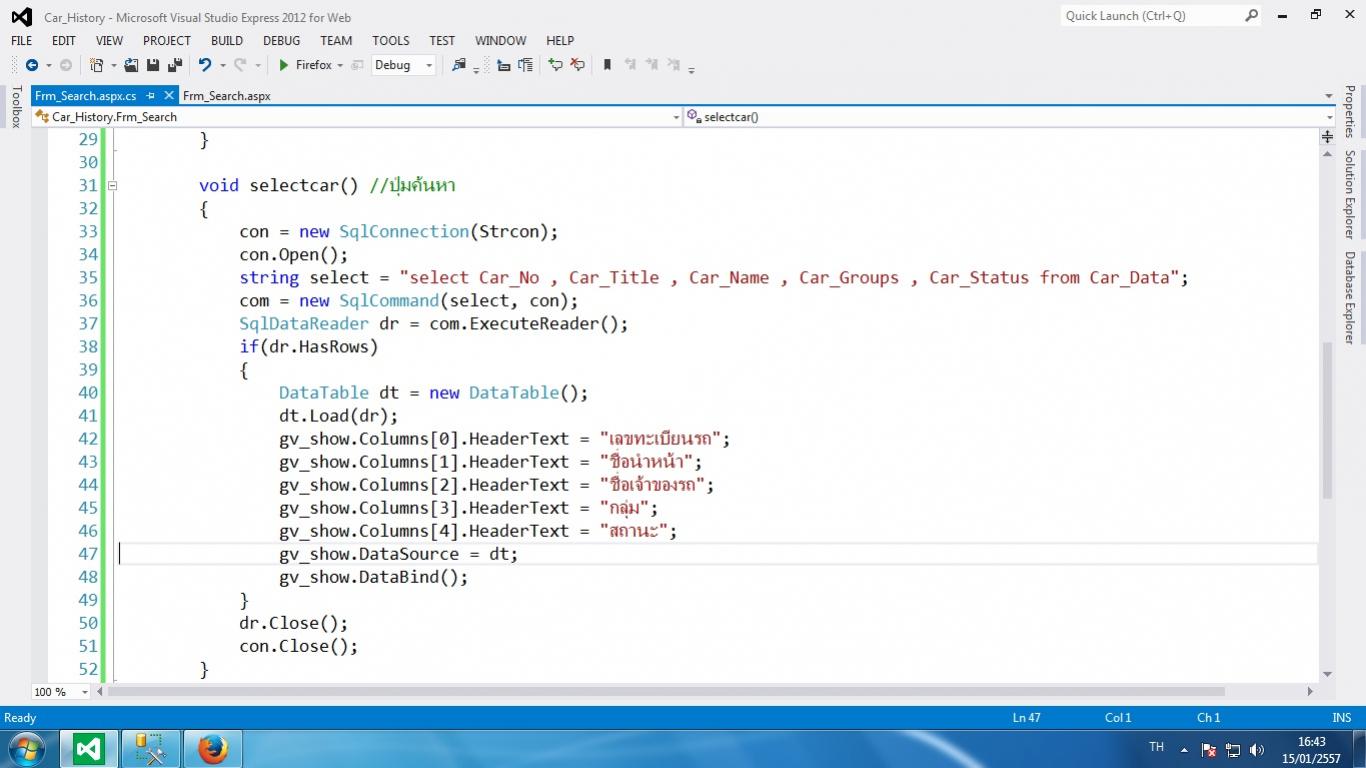The width and height of the screenshot is (1366, 768).
Task: Open the active document tabs list dropdown
Action: tap(1329, 96)
